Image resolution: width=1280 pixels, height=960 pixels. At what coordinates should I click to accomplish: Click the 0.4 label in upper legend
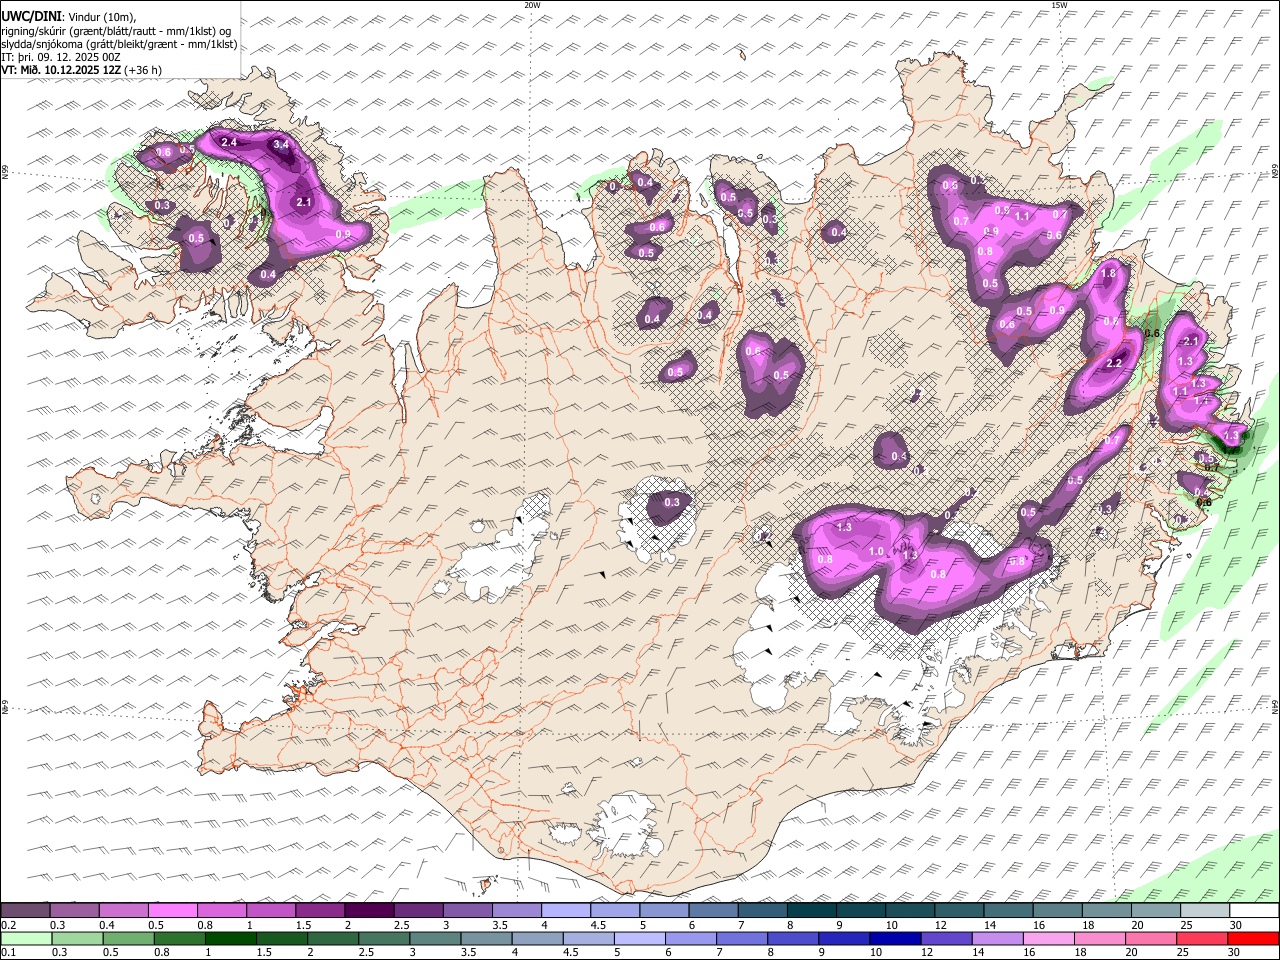tap(106, 925)
